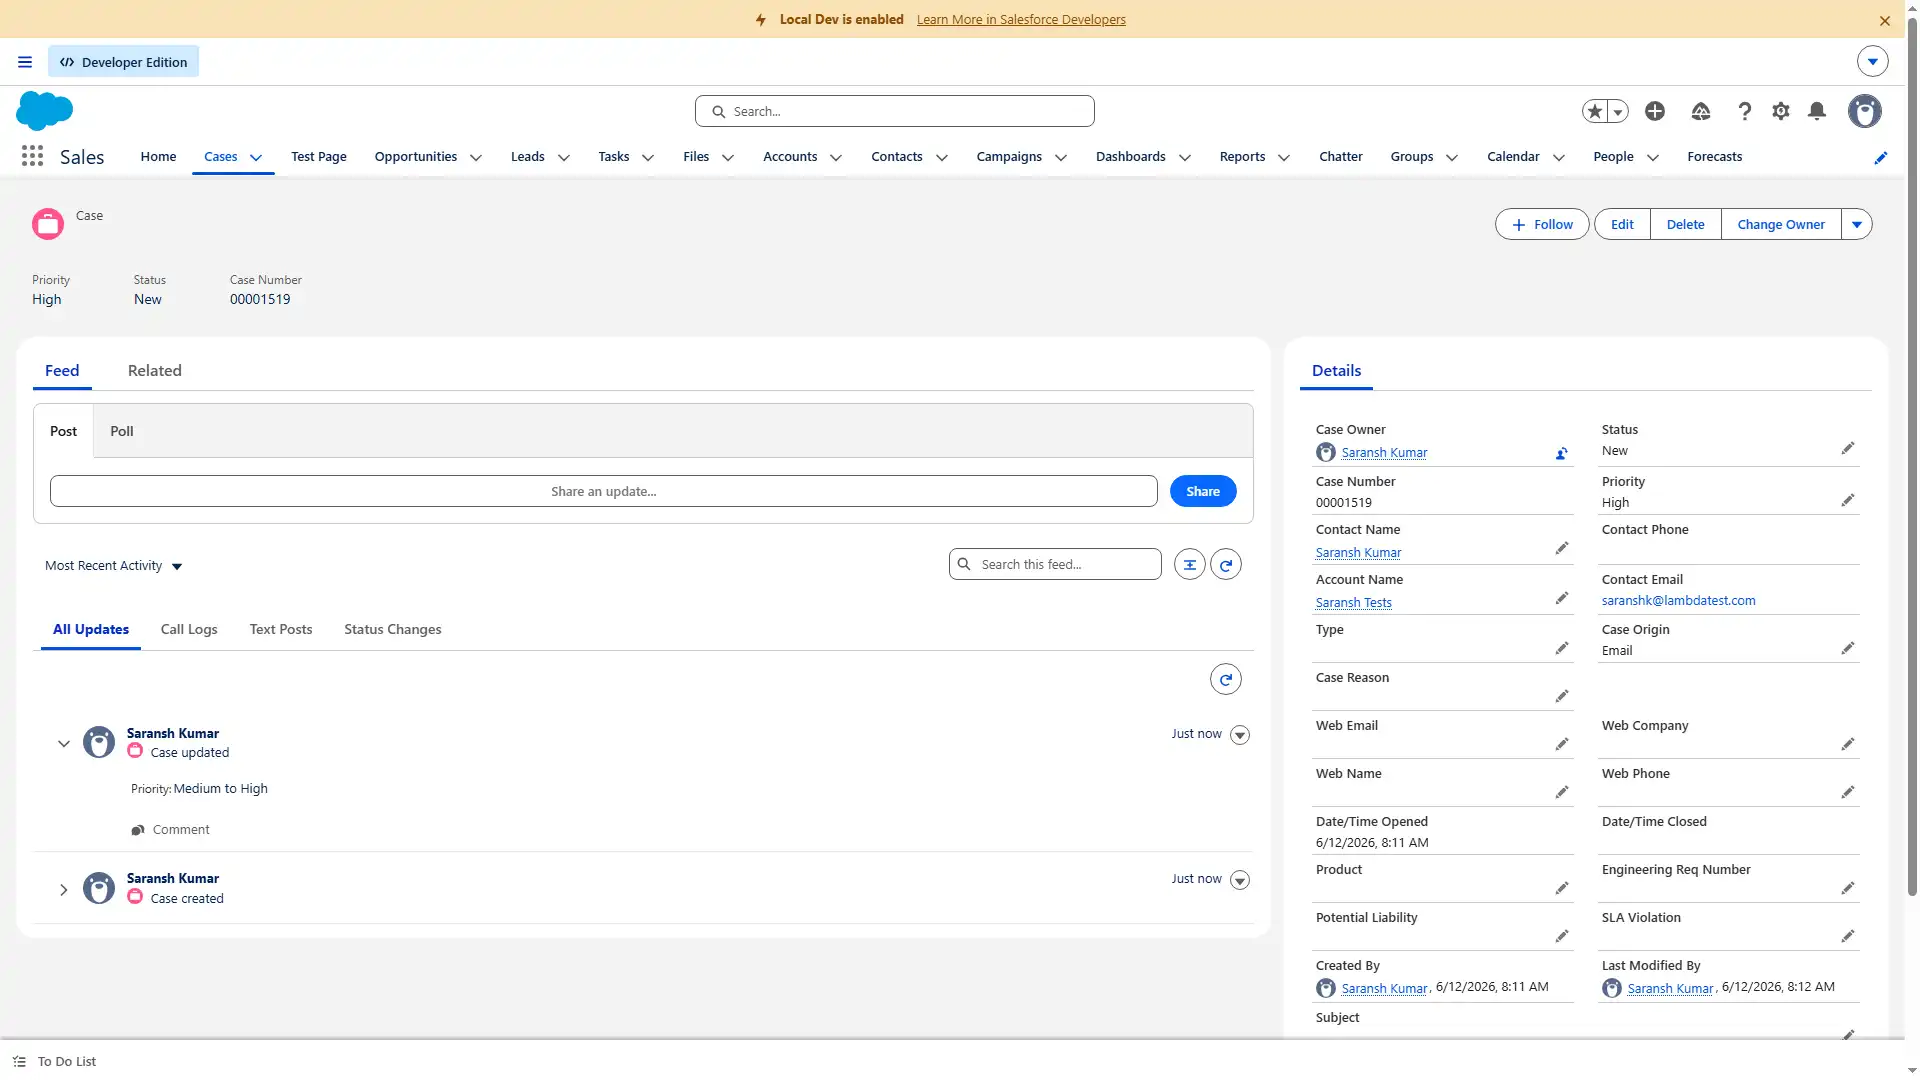This screenshot has height=1080, width=1920.
Task: Click the Edit button
Action: [x=1622, y=224]
